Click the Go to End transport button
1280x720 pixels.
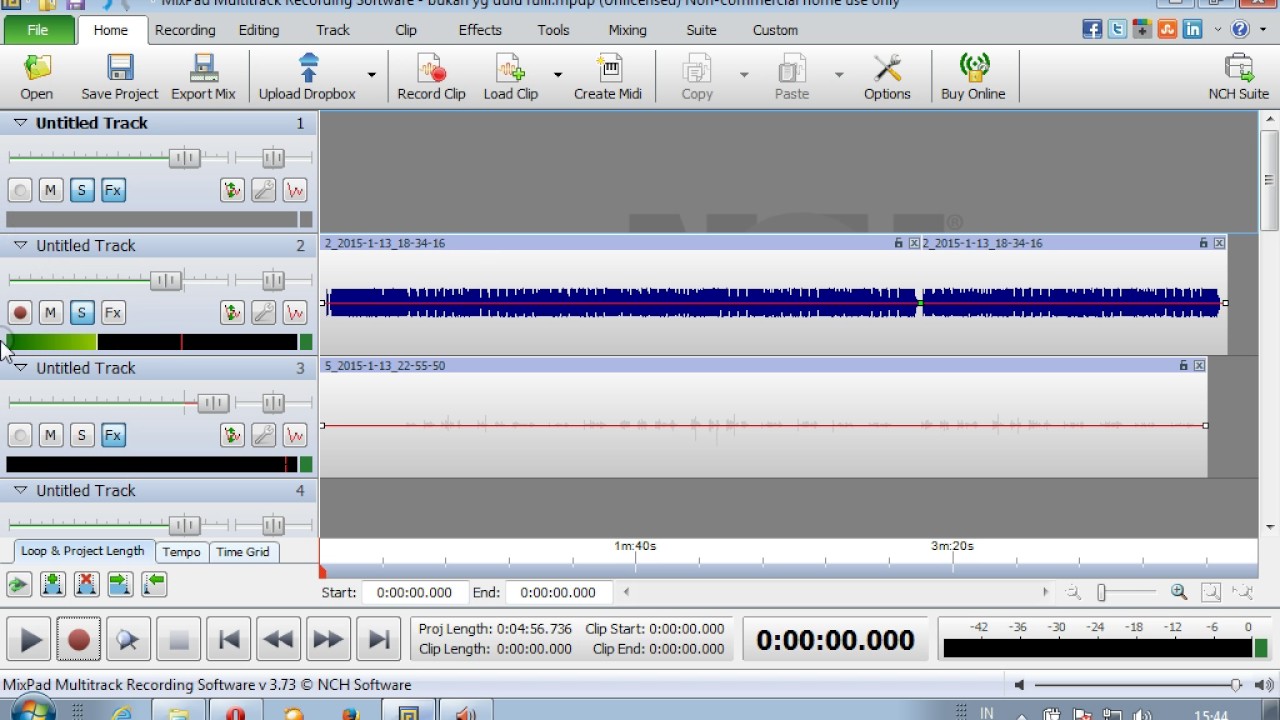point(378,640)
